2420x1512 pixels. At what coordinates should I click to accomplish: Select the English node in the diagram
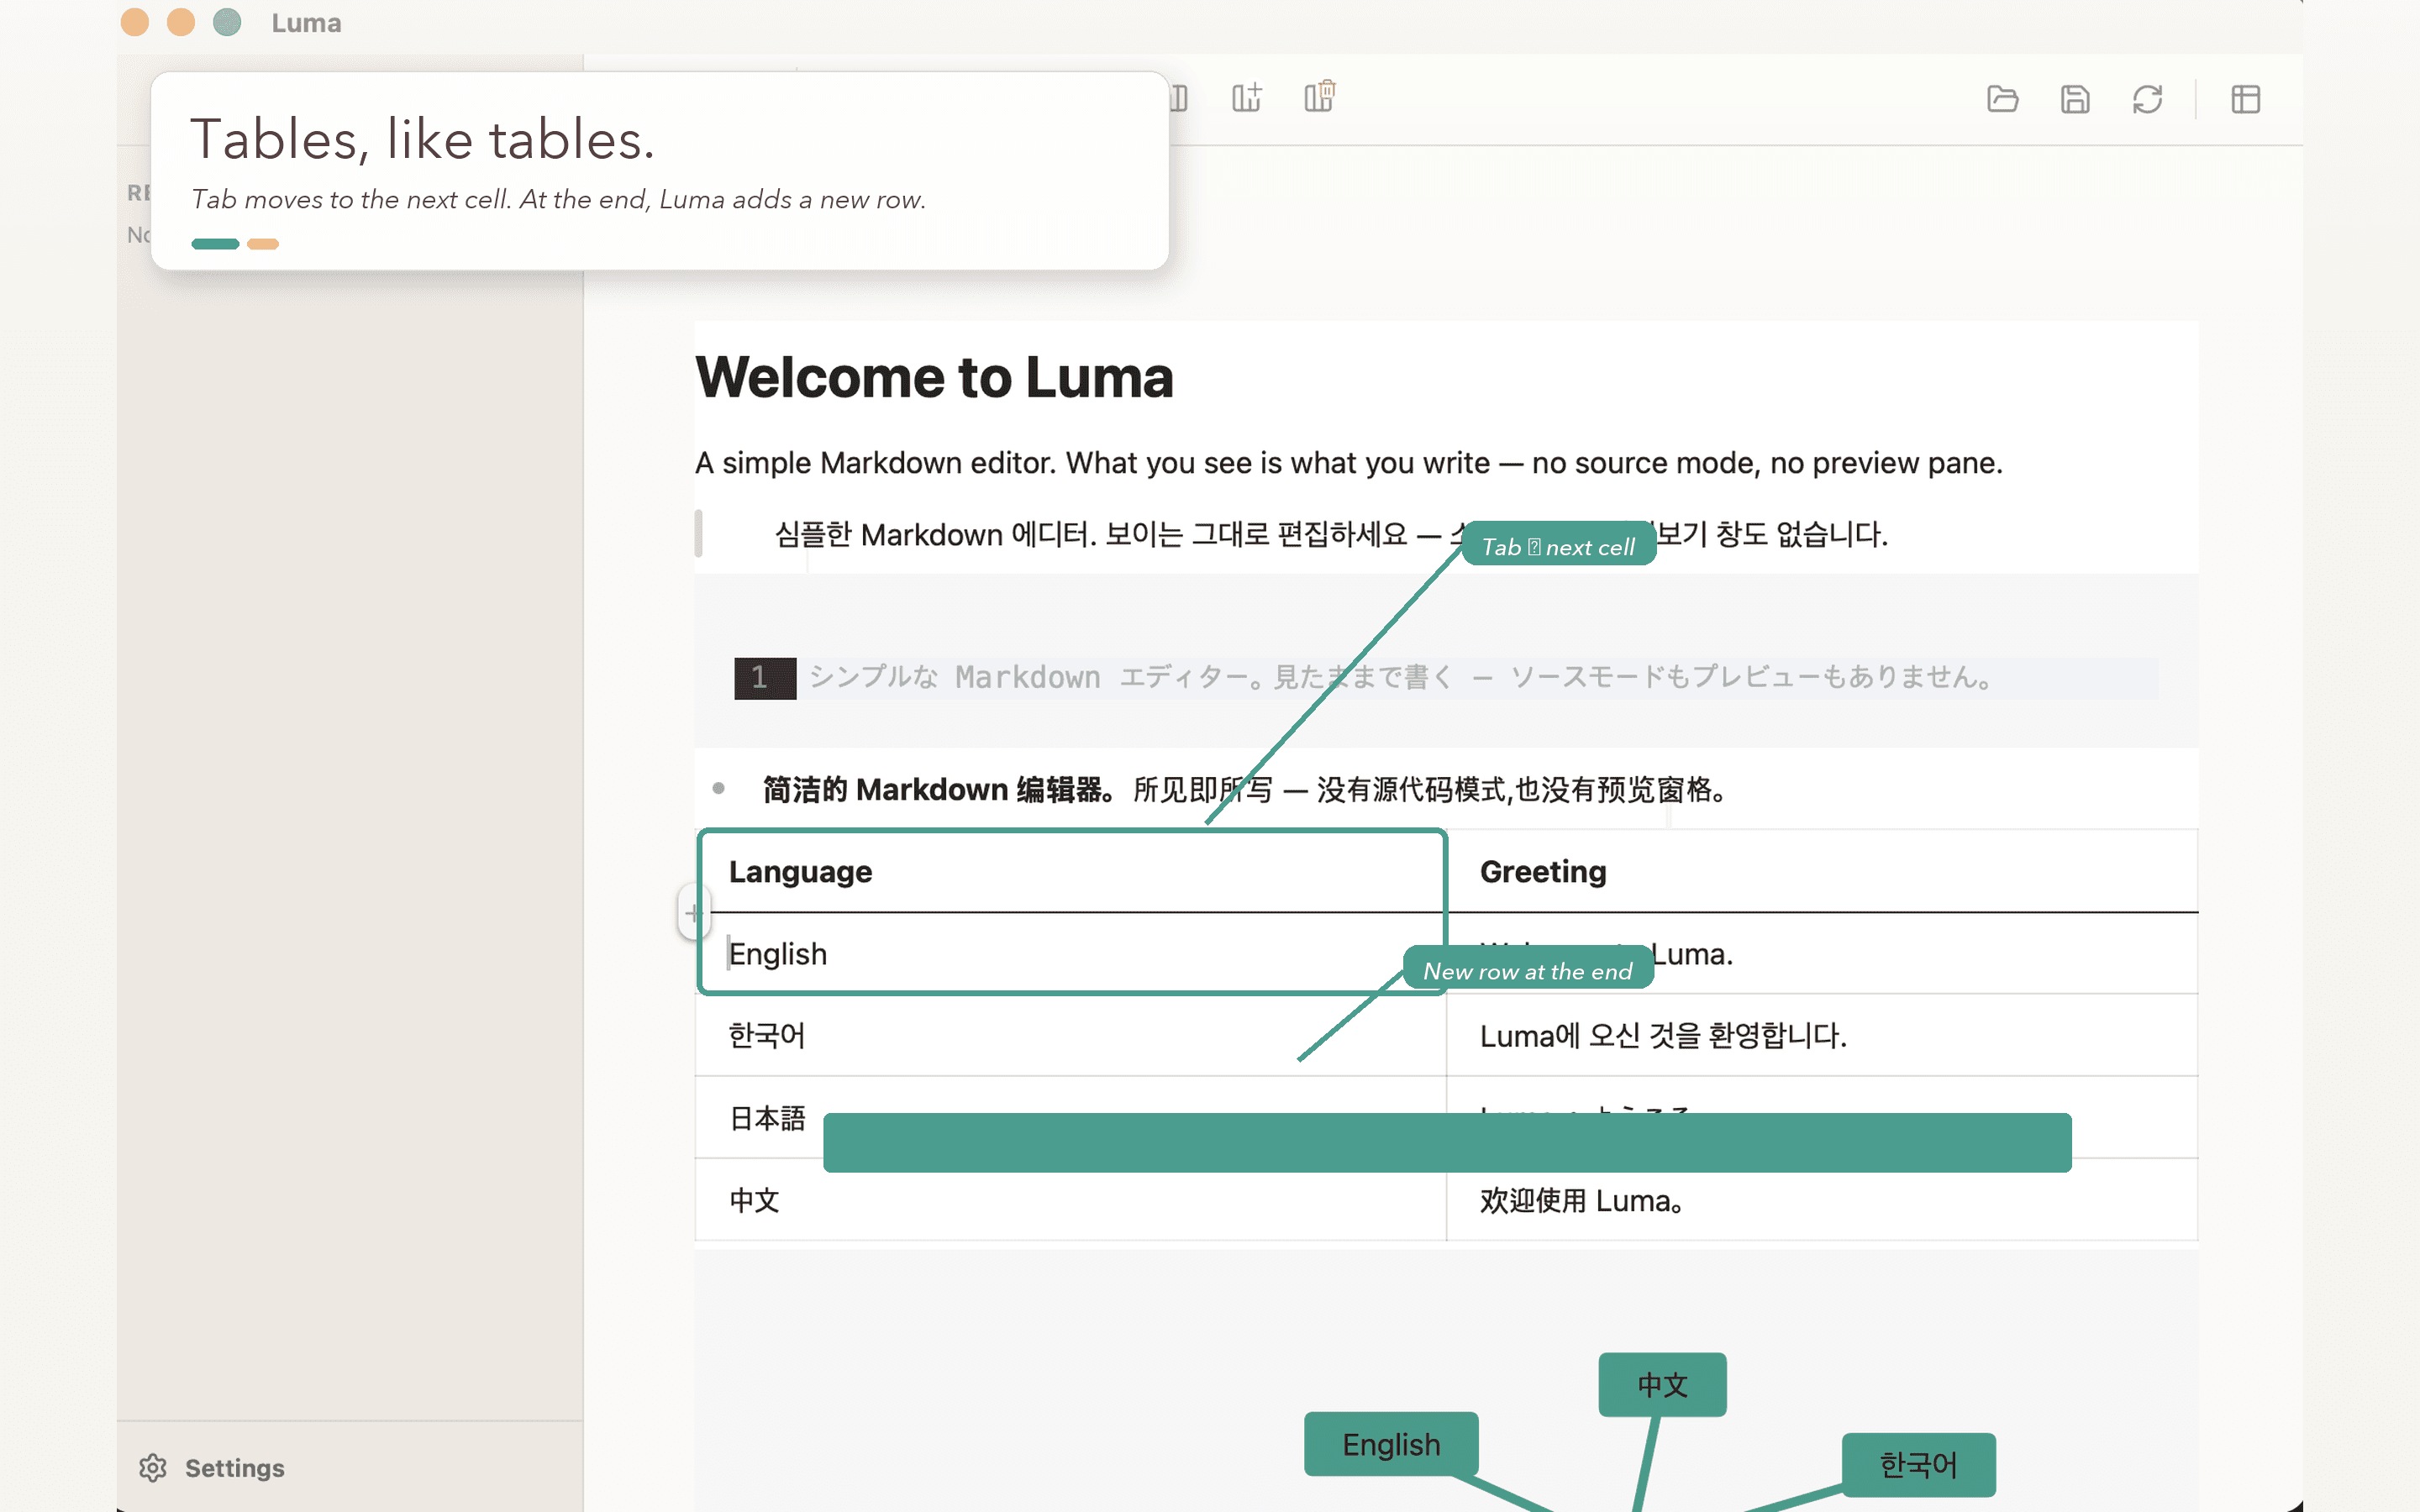pyautogui.click(x=1391, y=1444)
